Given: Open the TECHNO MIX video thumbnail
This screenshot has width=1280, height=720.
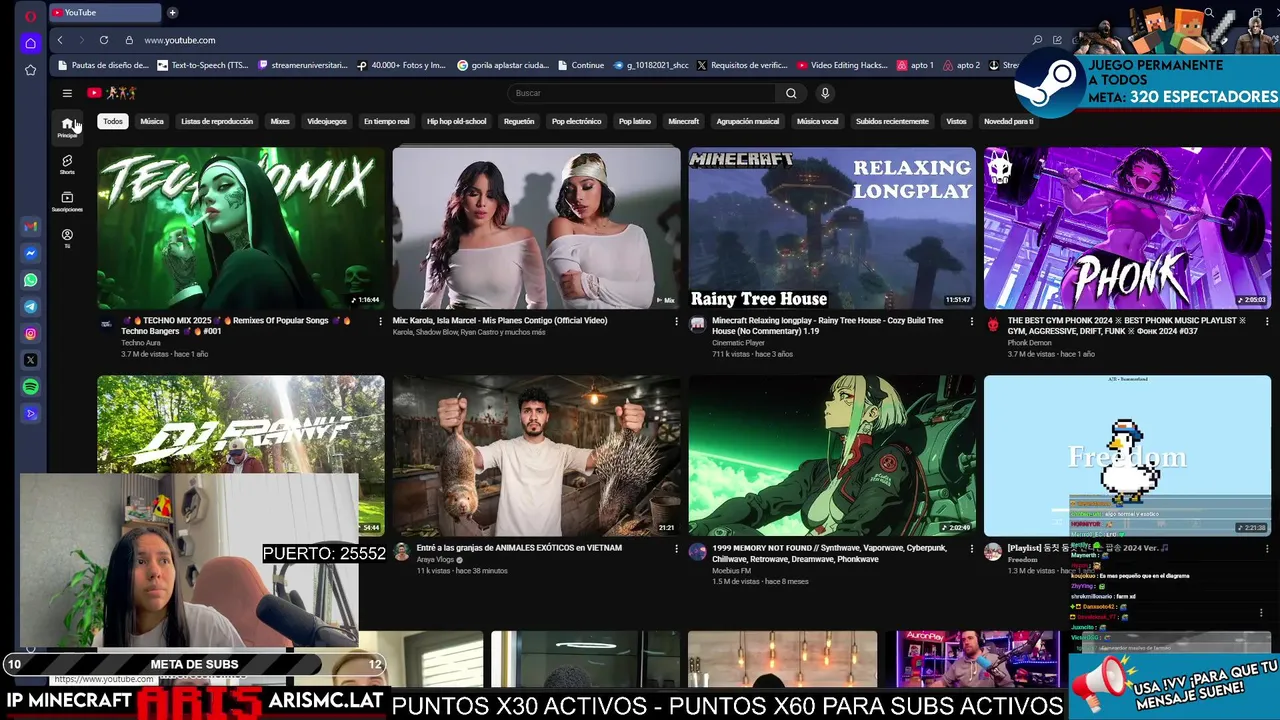Looking at the screenshot, I should coord(241,228).
